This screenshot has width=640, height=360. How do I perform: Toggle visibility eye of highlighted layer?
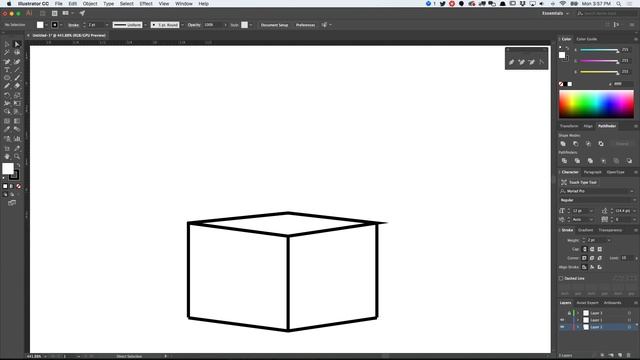coord(562,327)
